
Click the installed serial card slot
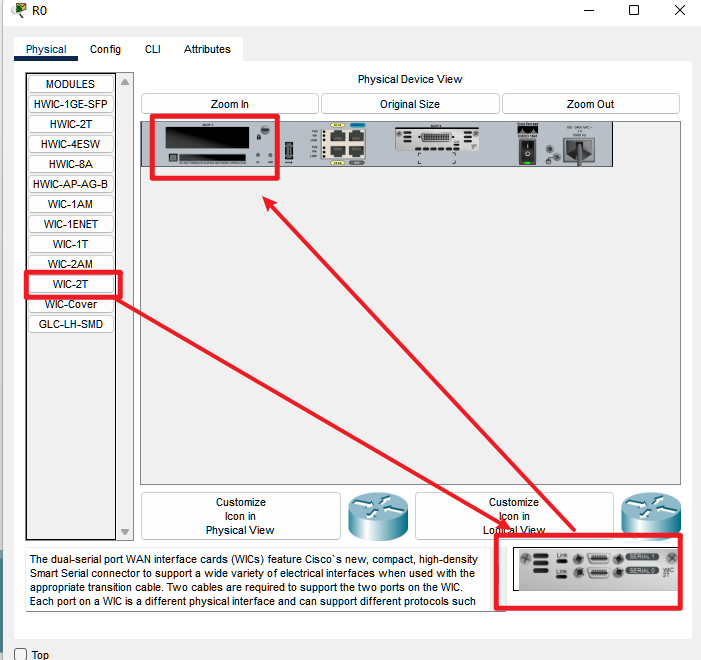click(437, 139)
